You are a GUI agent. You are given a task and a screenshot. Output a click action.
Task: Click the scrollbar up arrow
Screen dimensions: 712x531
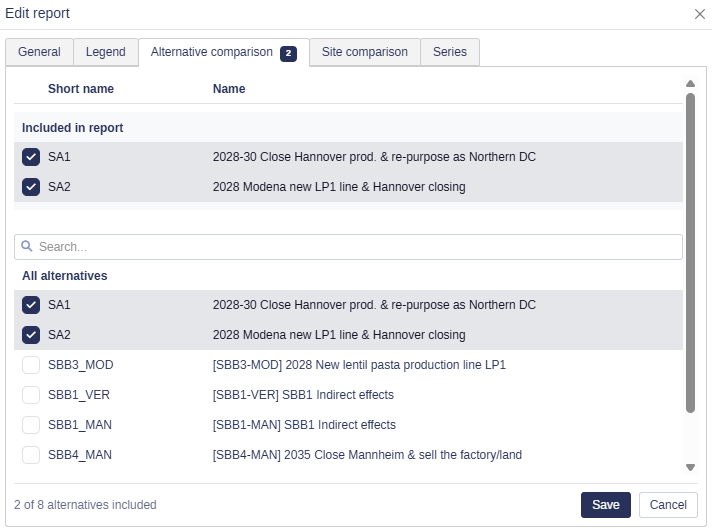(x=690, y=84)
